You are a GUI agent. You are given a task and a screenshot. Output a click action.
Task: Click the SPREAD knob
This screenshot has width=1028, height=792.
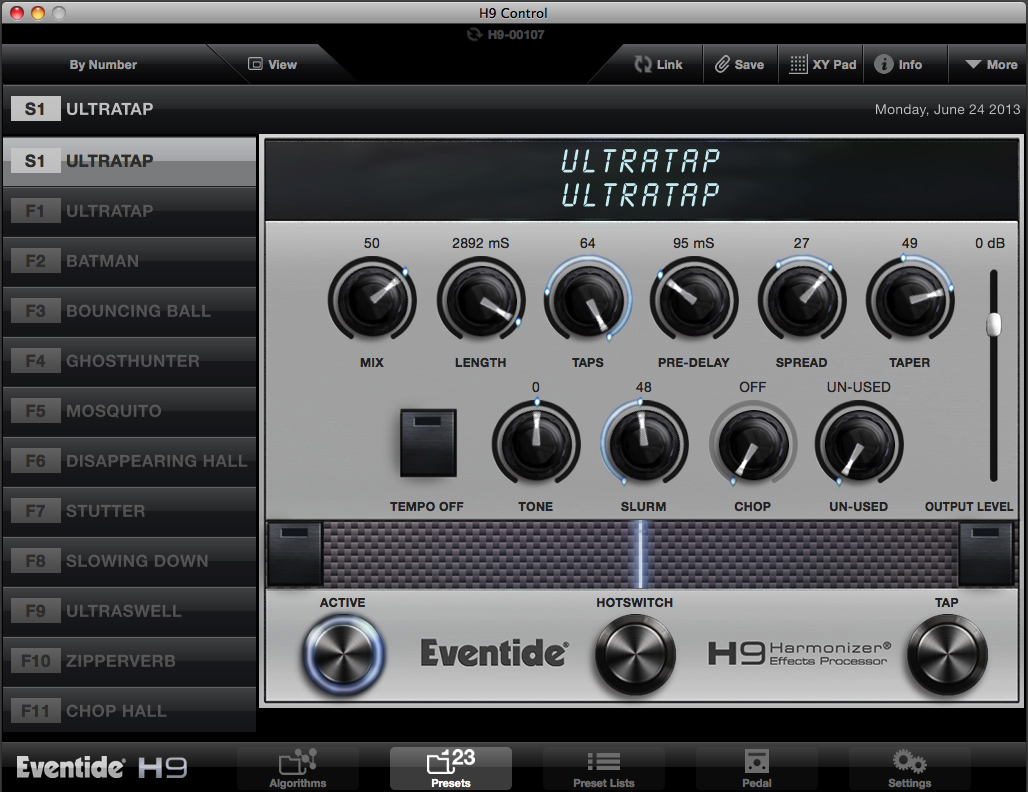coord(801,300)
